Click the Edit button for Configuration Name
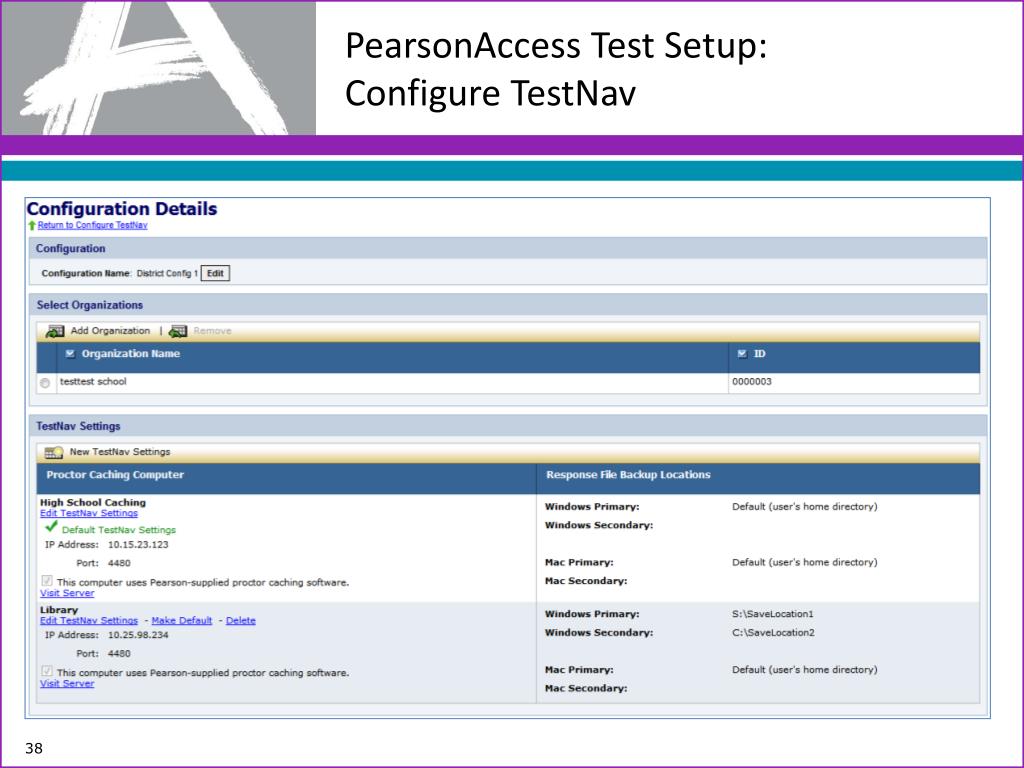Image resolution: width=1024 pixels, height=768 pixels. (x=215, y=274)
